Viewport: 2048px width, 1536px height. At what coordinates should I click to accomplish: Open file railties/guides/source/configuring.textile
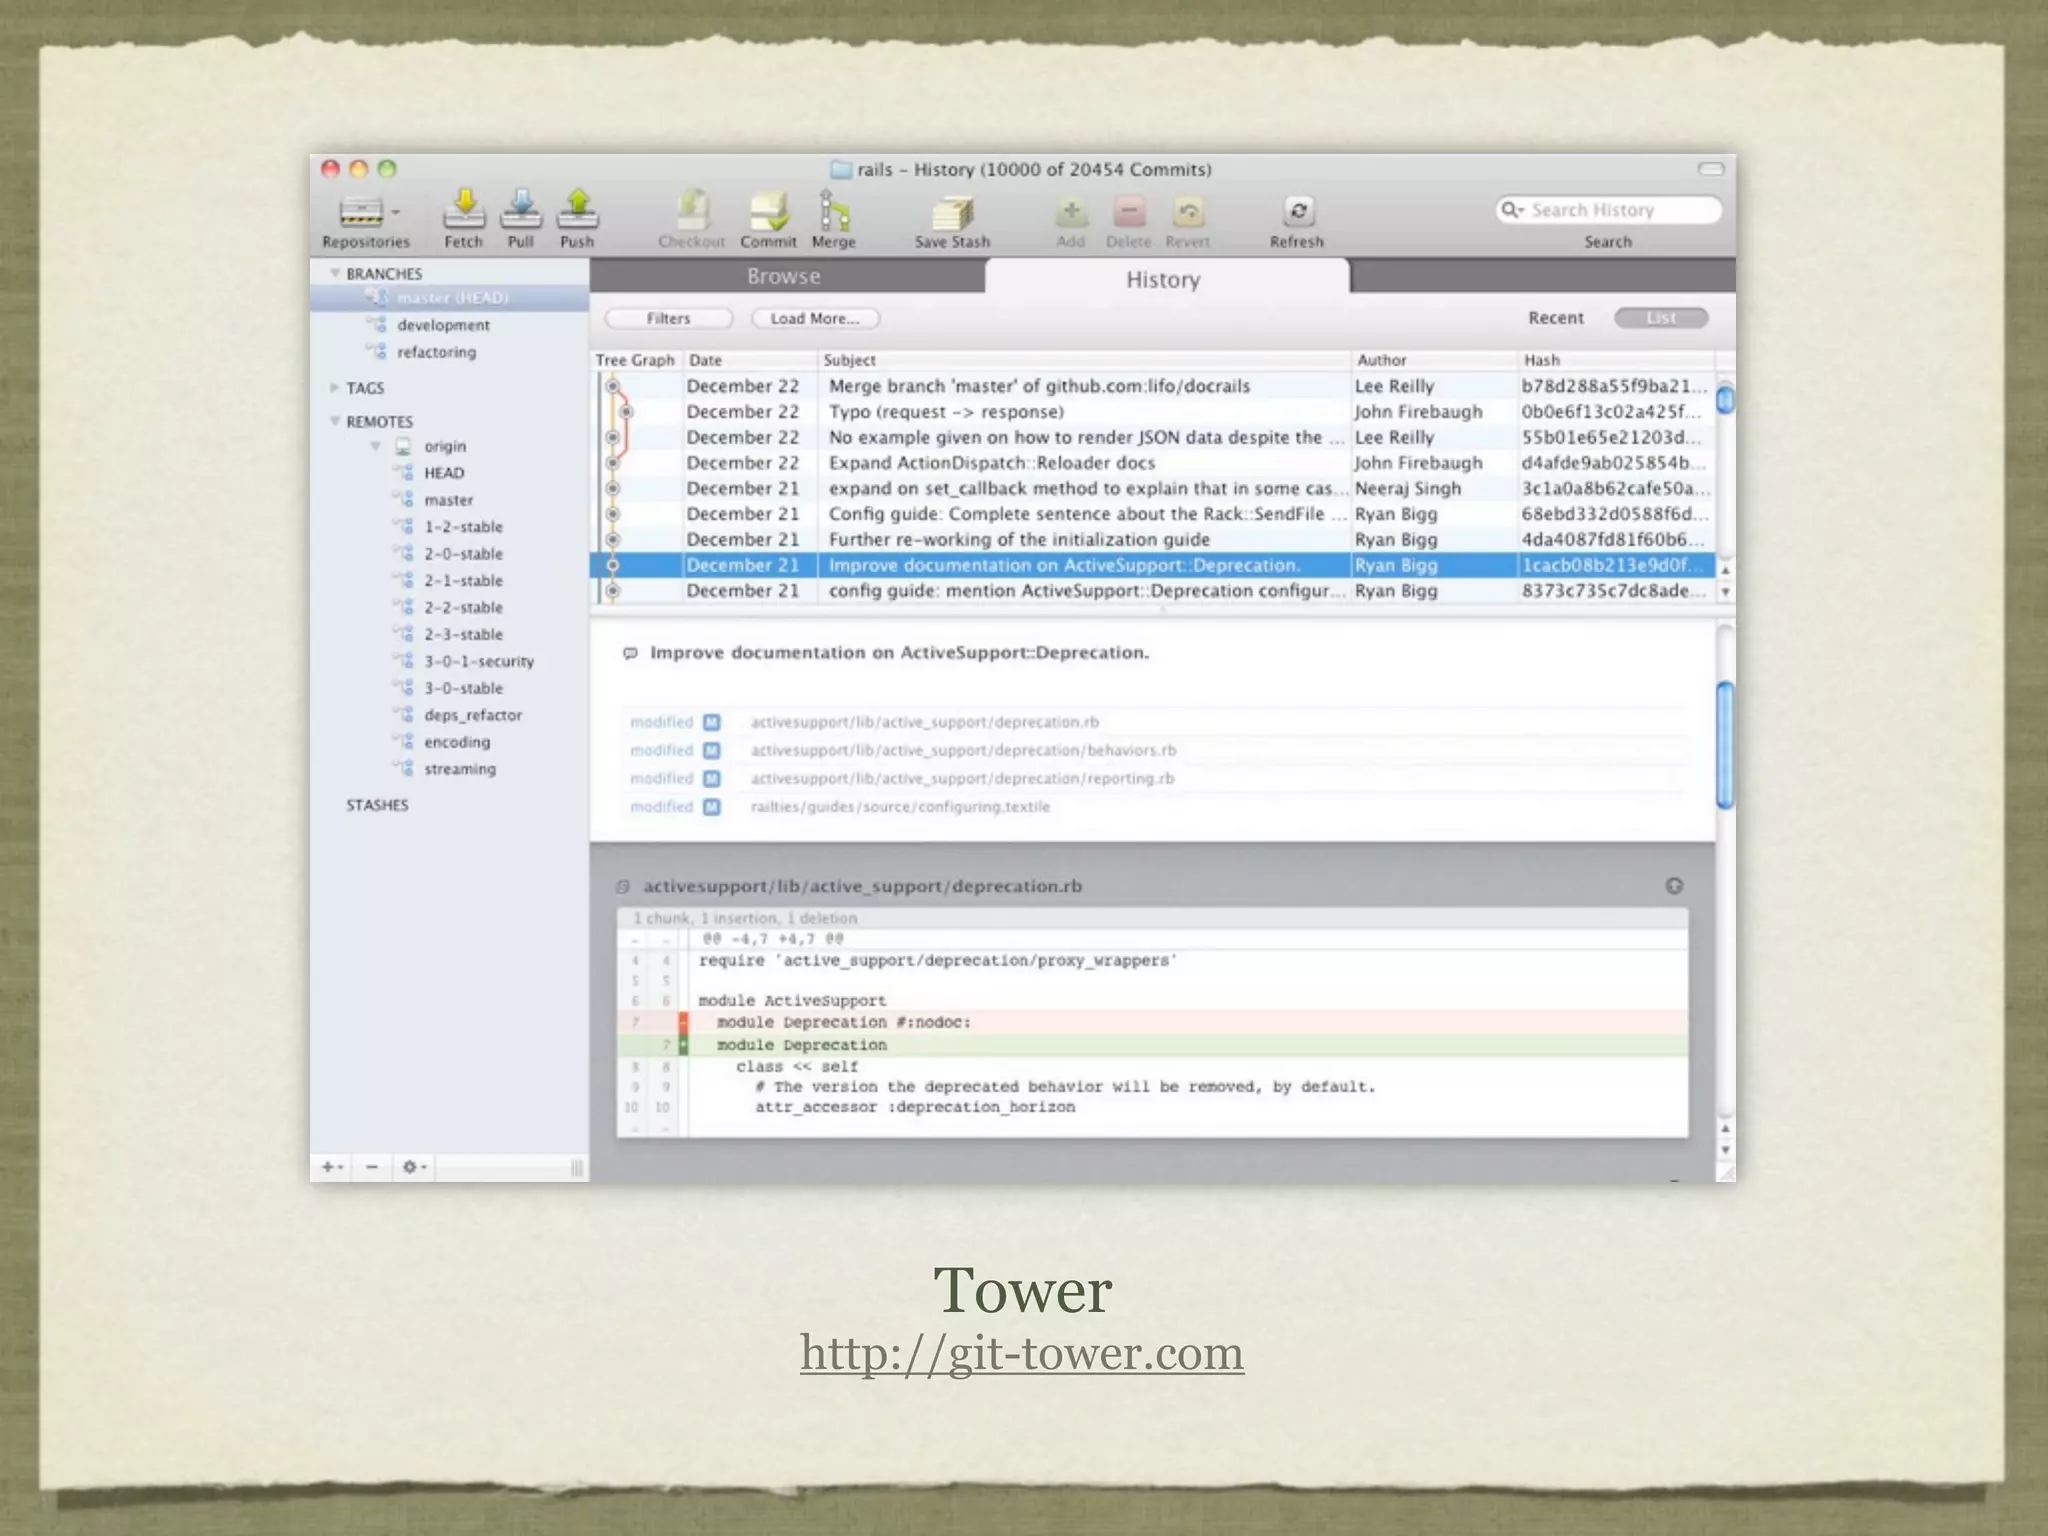900,806
